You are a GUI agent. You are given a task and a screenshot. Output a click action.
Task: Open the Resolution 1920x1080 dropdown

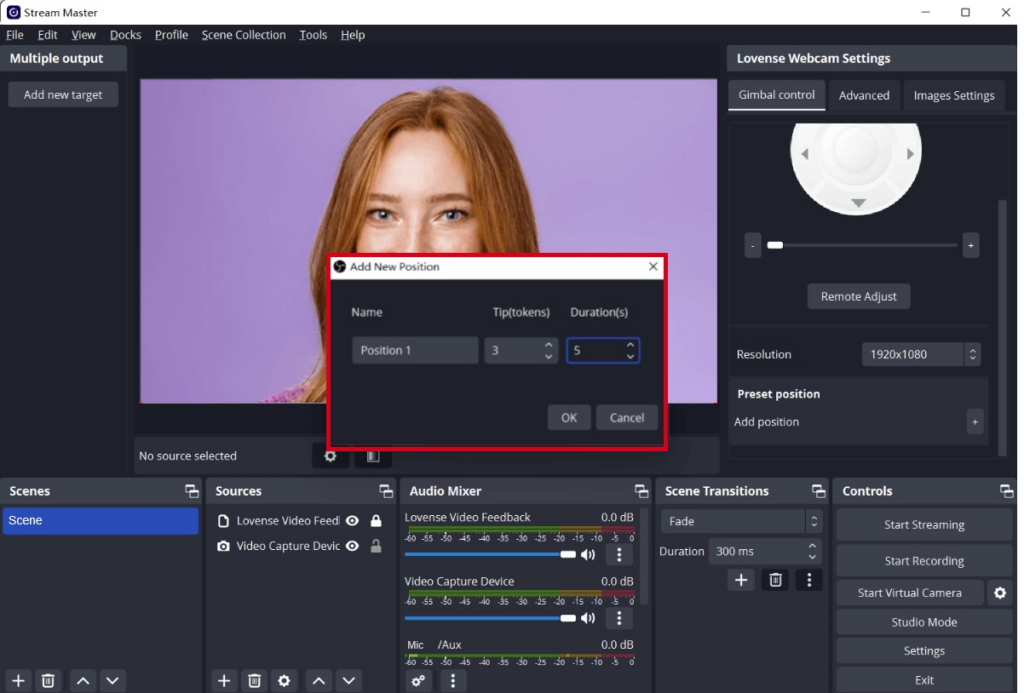click(920, 354)
